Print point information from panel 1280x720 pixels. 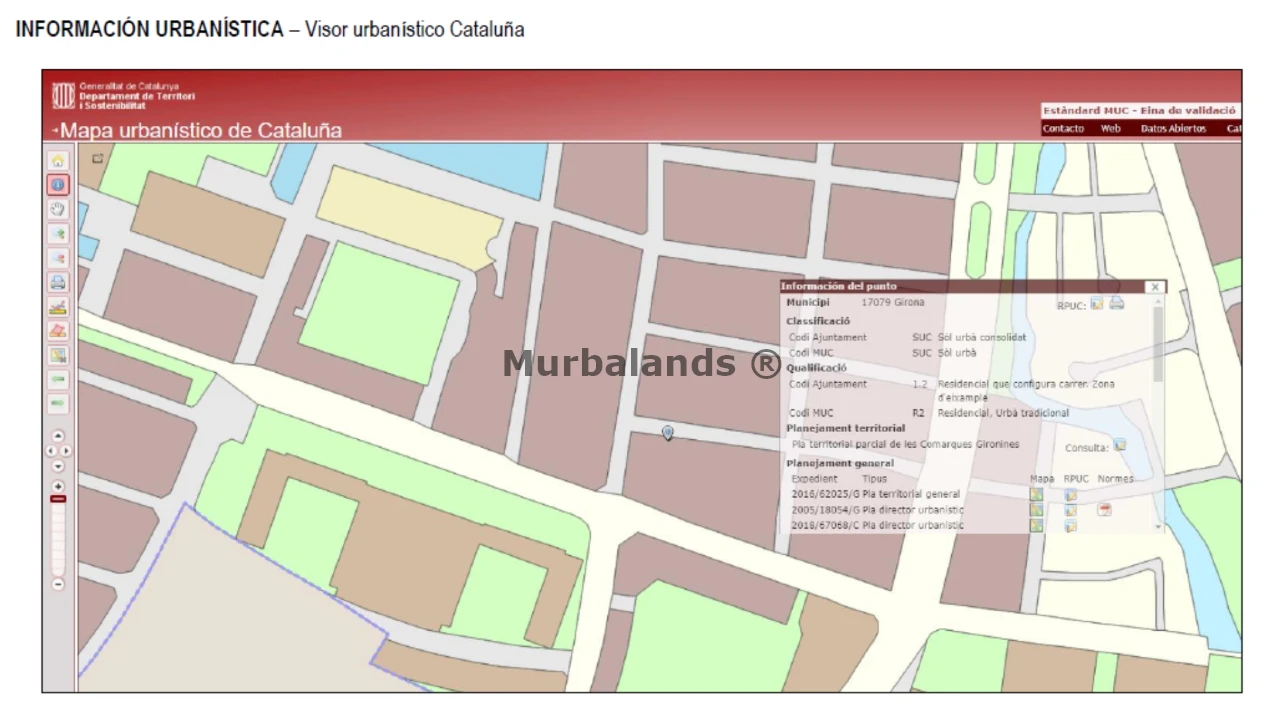(1117, 304)
